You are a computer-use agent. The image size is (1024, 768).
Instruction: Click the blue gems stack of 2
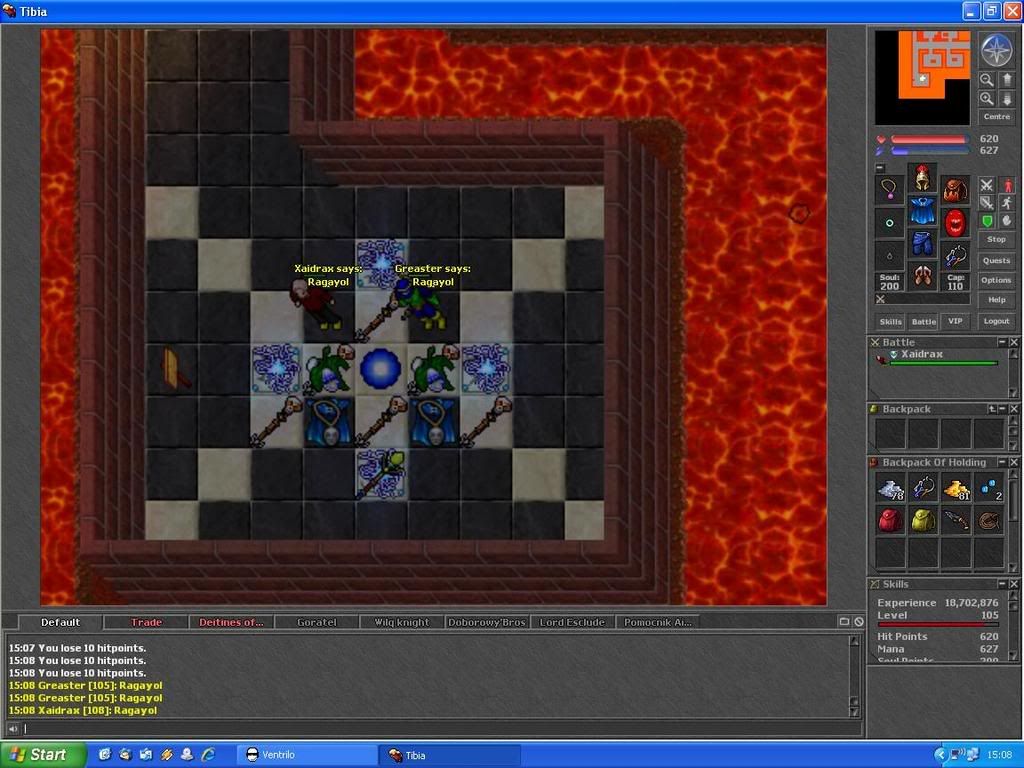click(x=989, y=488)
